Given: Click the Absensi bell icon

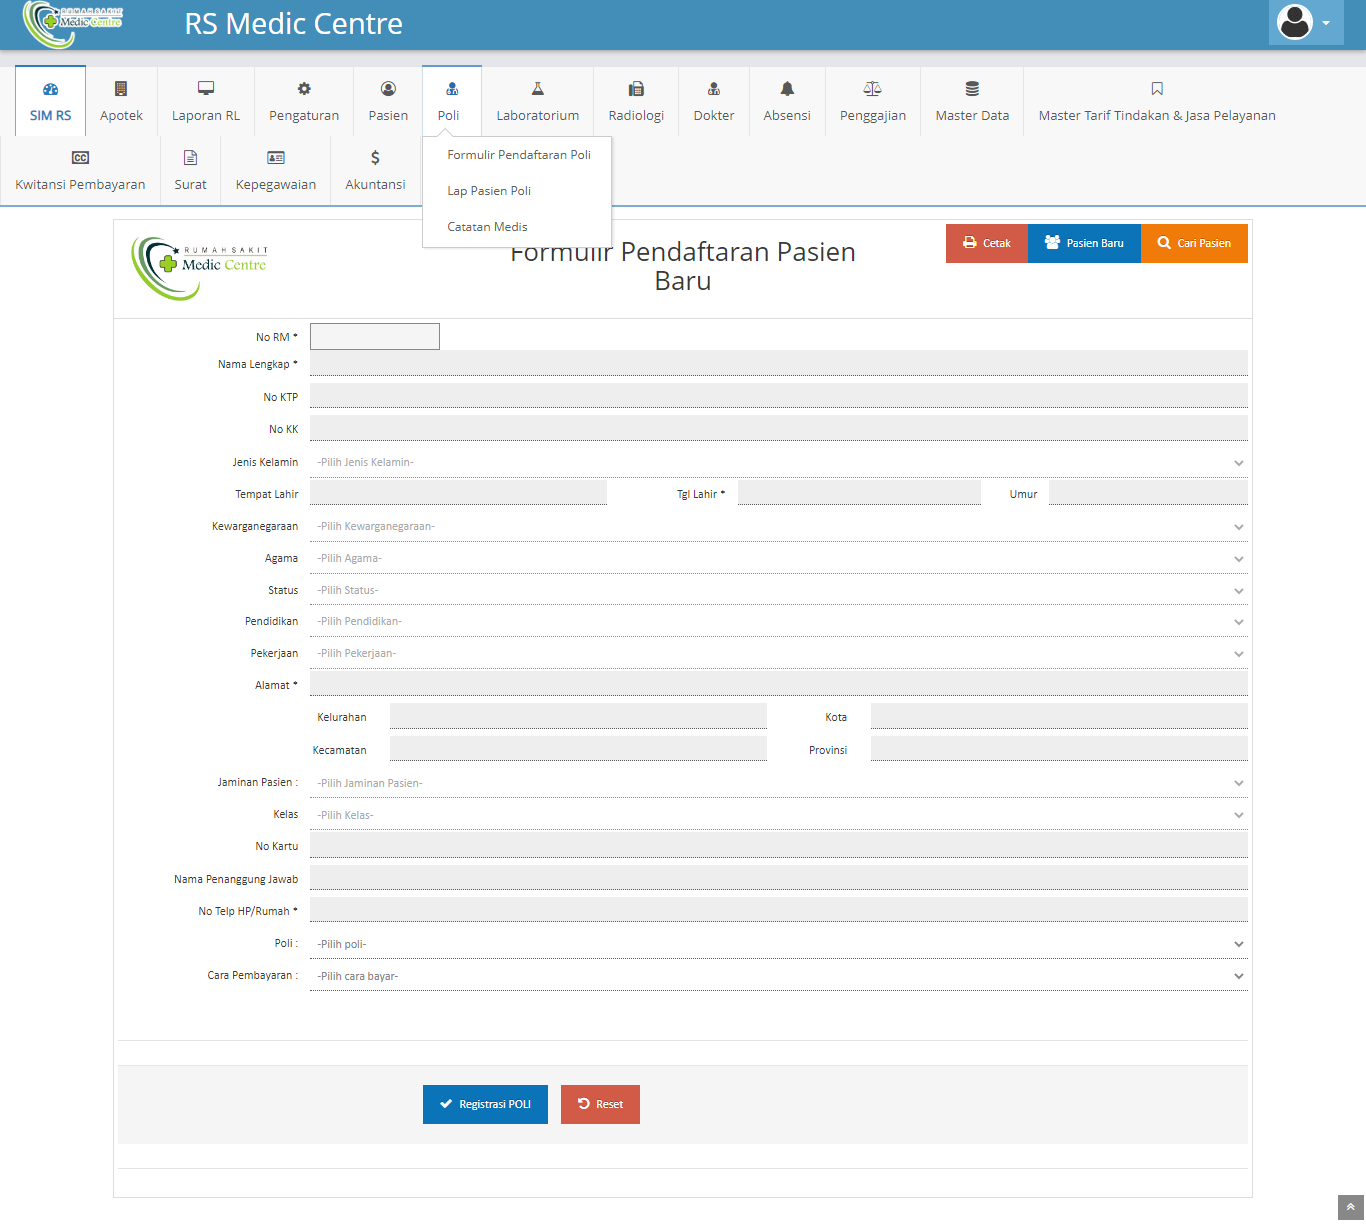Looking at the screenshot, I should click(x=787, y=89).
